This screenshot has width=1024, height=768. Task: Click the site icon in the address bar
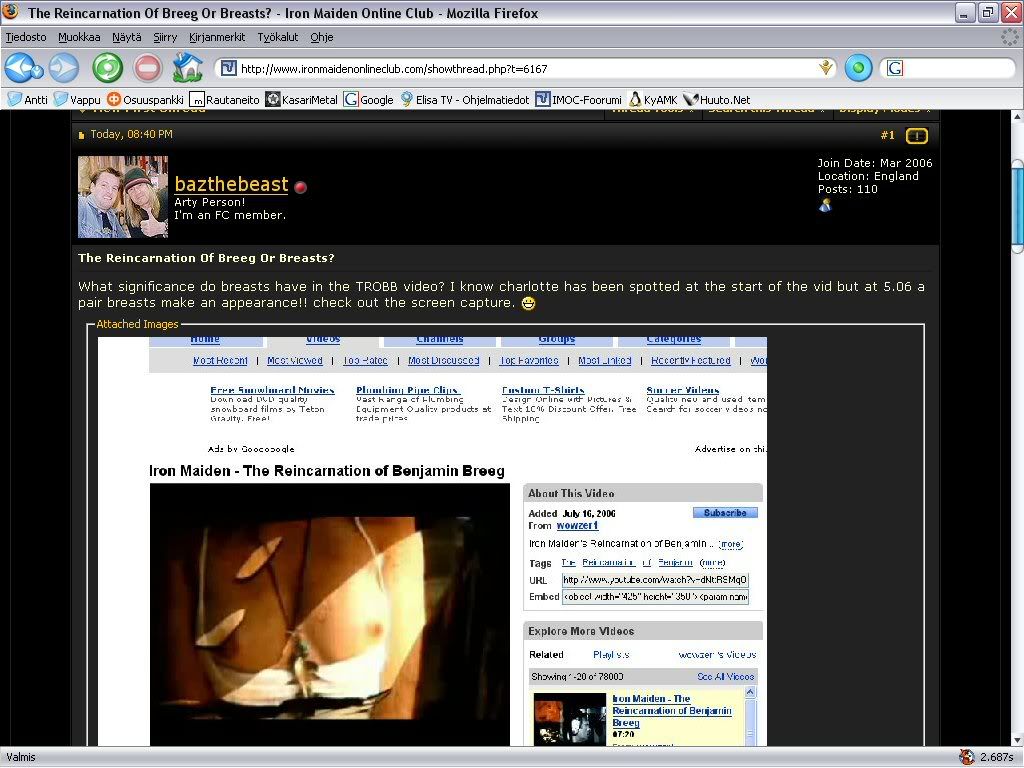(x=229, y=68)
